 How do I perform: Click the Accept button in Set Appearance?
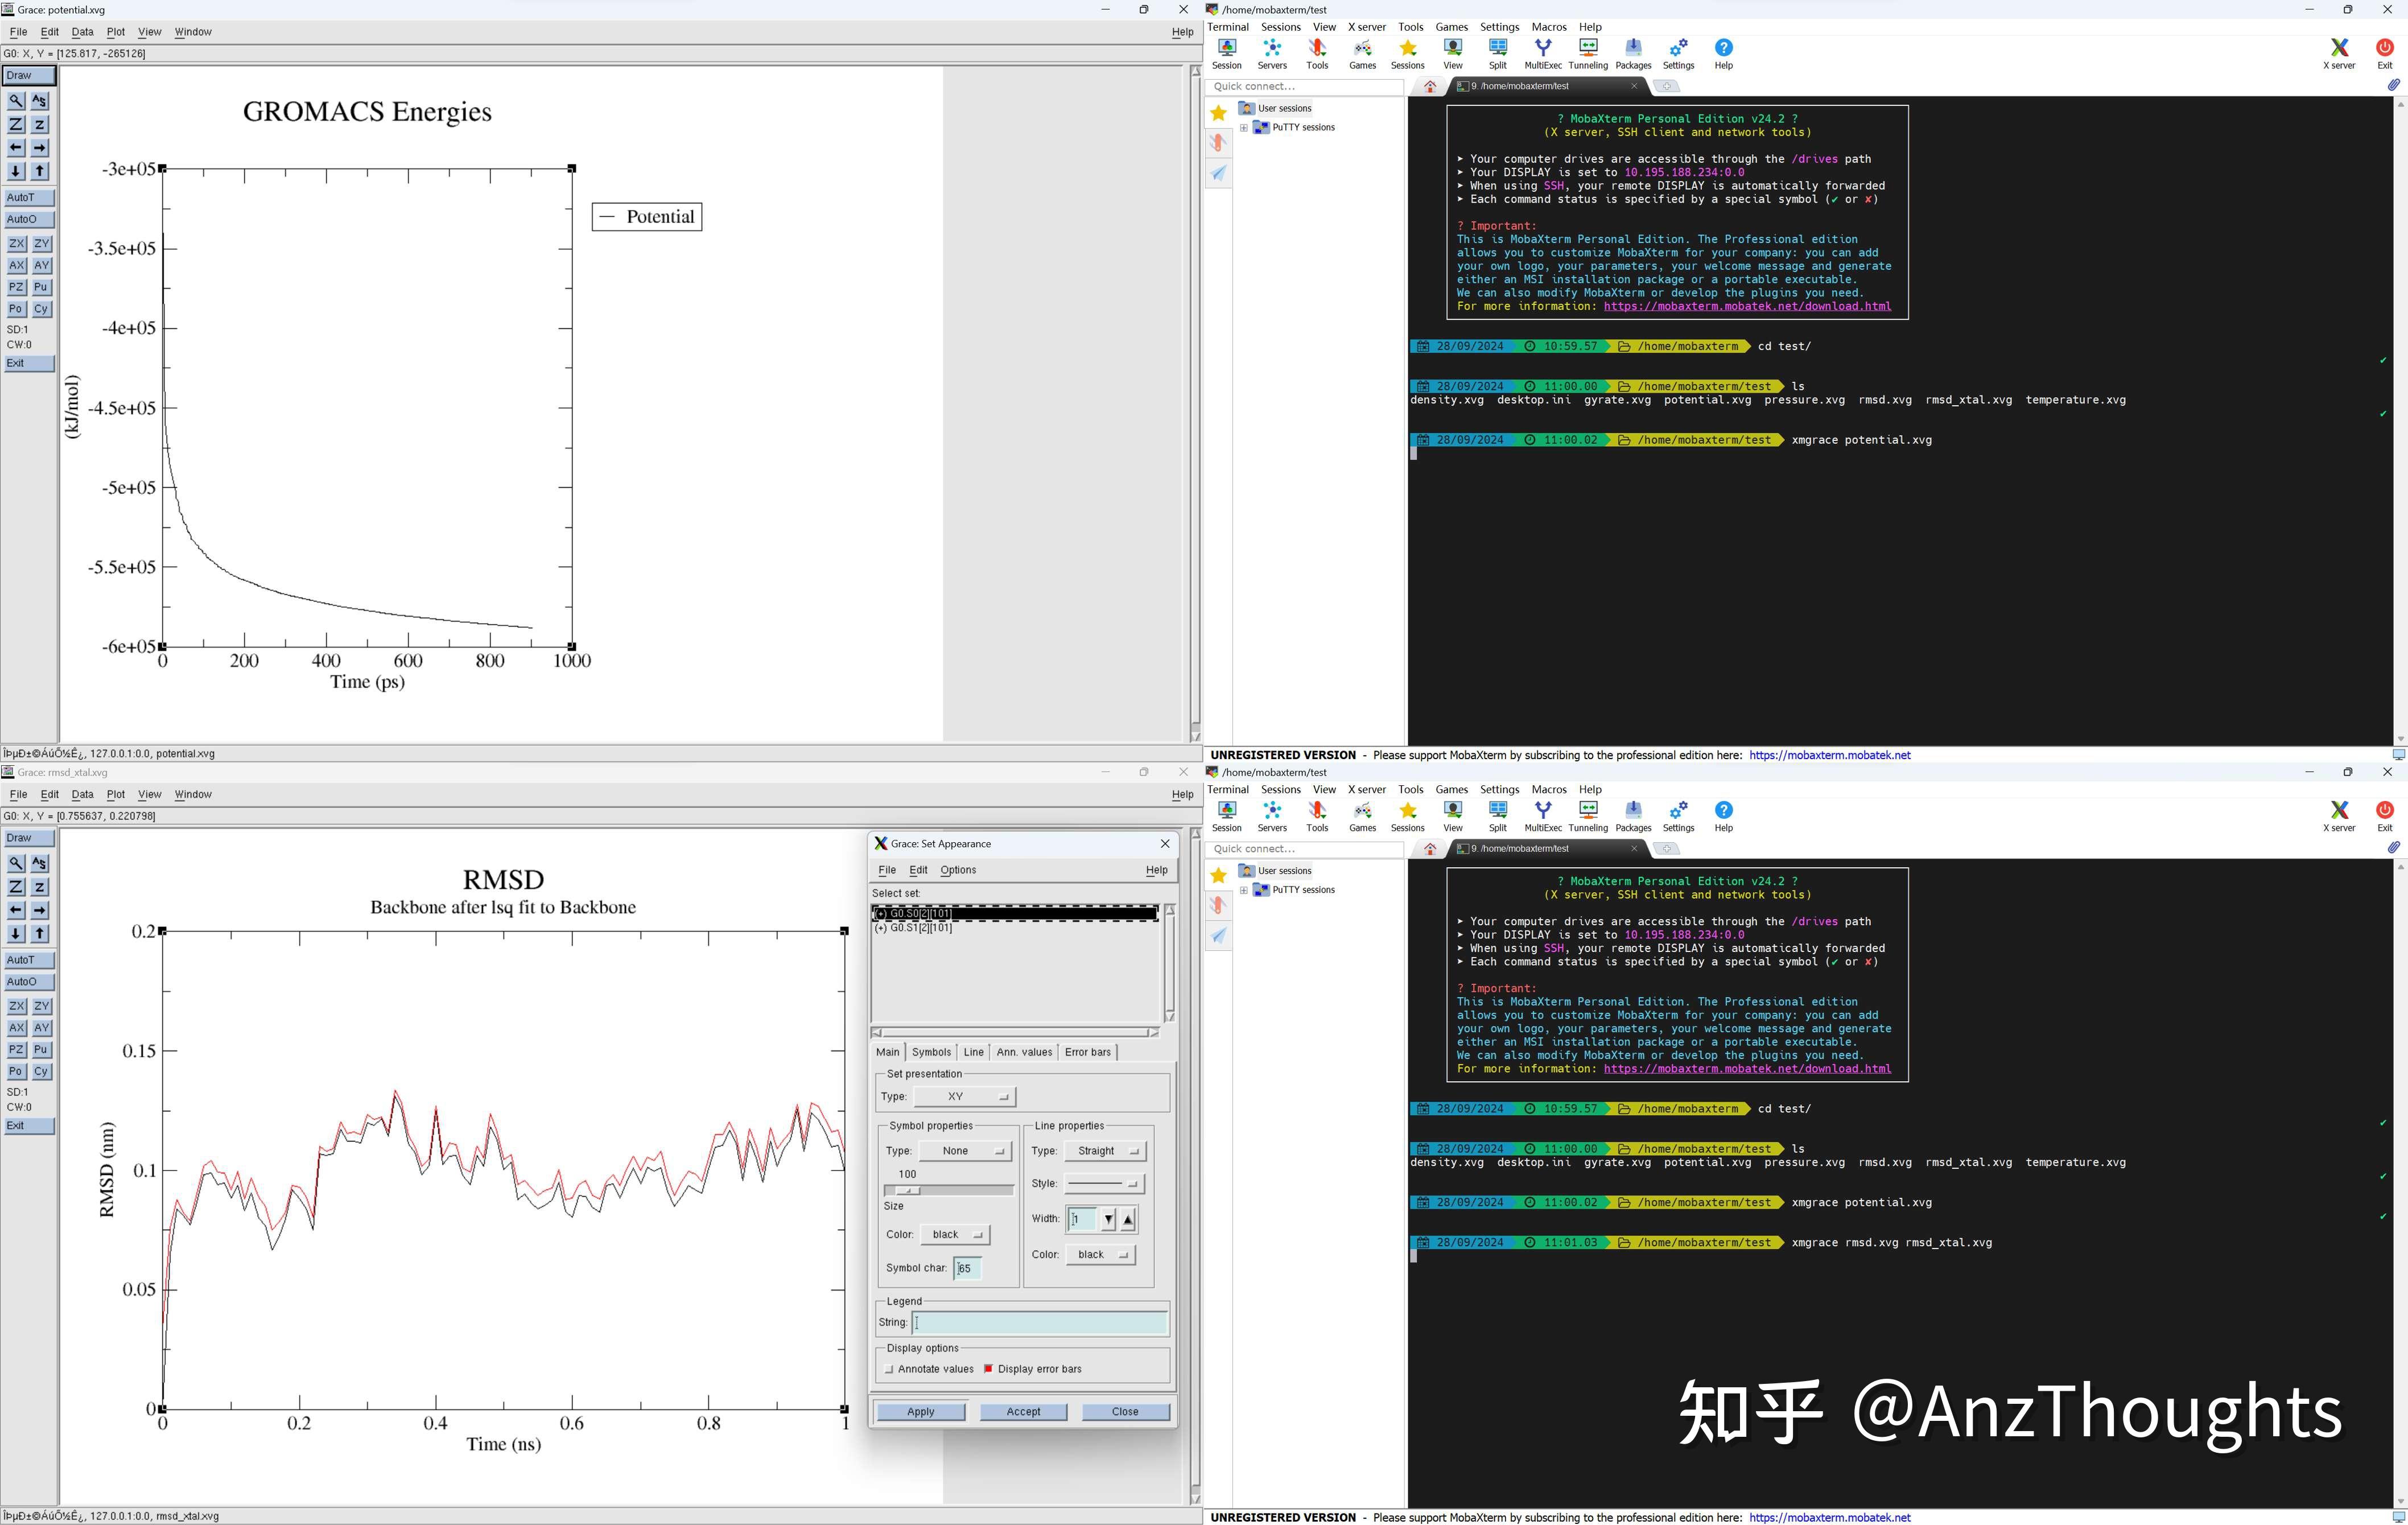[1023, 1412]
